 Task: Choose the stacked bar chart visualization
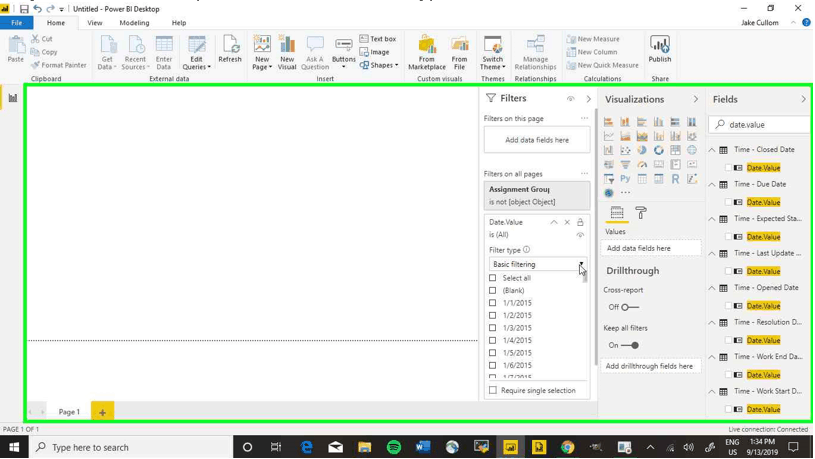click(609, 122)
